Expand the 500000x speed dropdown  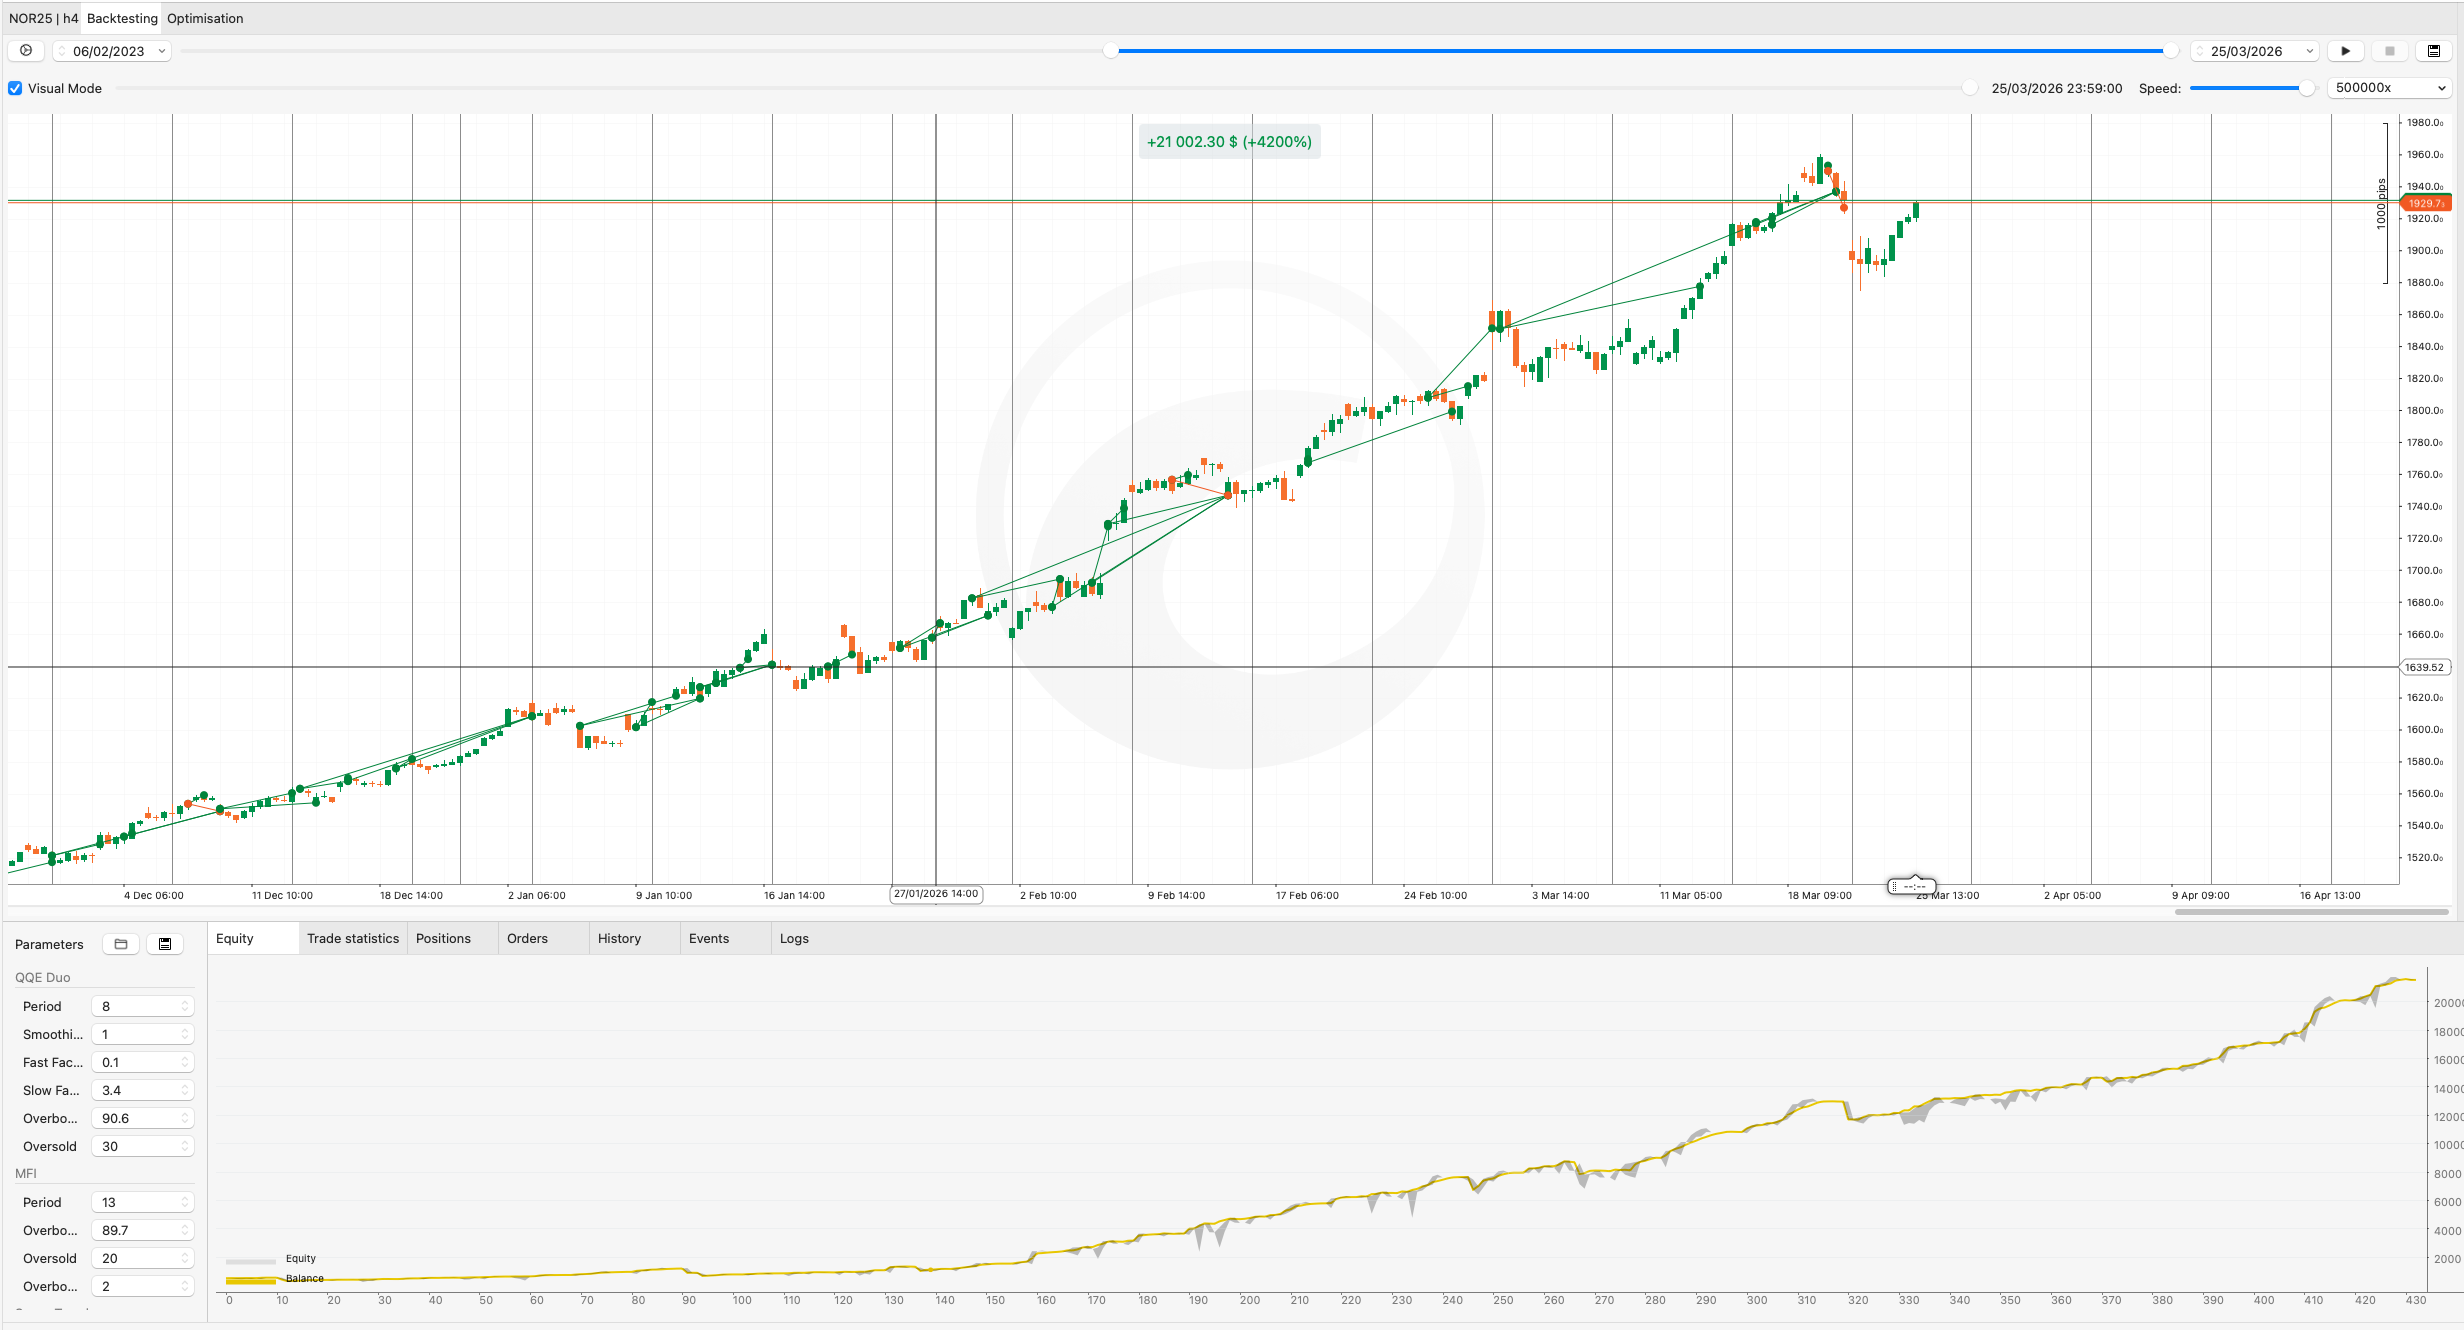click(x=2390, y=88)
